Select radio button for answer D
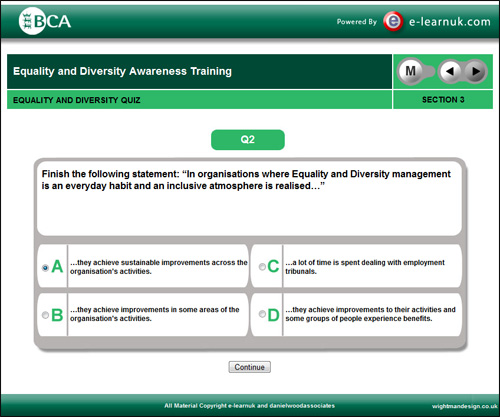 [x=262, y=314]
